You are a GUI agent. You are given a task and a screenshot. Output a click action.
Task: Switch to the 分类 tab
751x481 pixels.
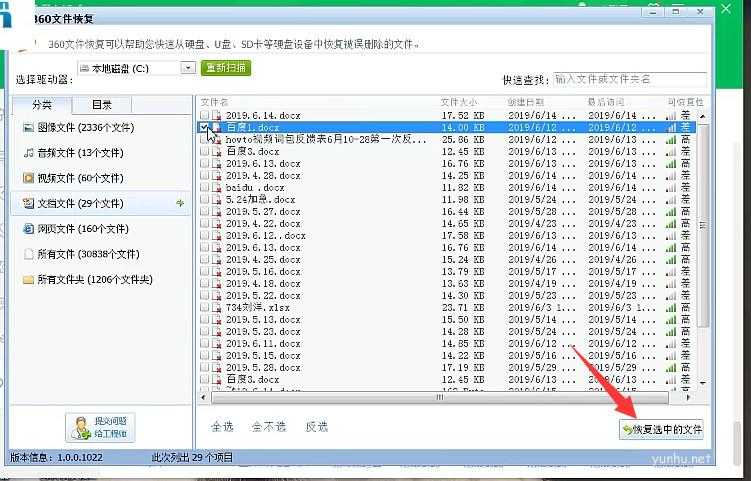click(x=42, y=105)
